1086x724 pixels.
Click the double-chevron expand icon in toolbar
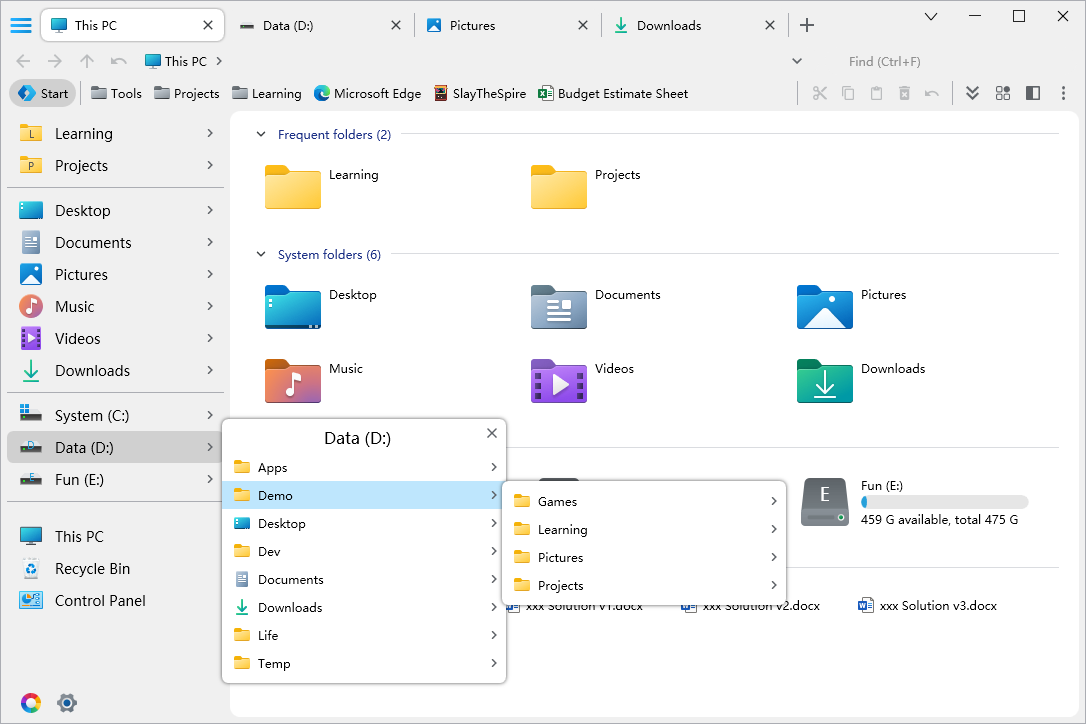point(972,93)
